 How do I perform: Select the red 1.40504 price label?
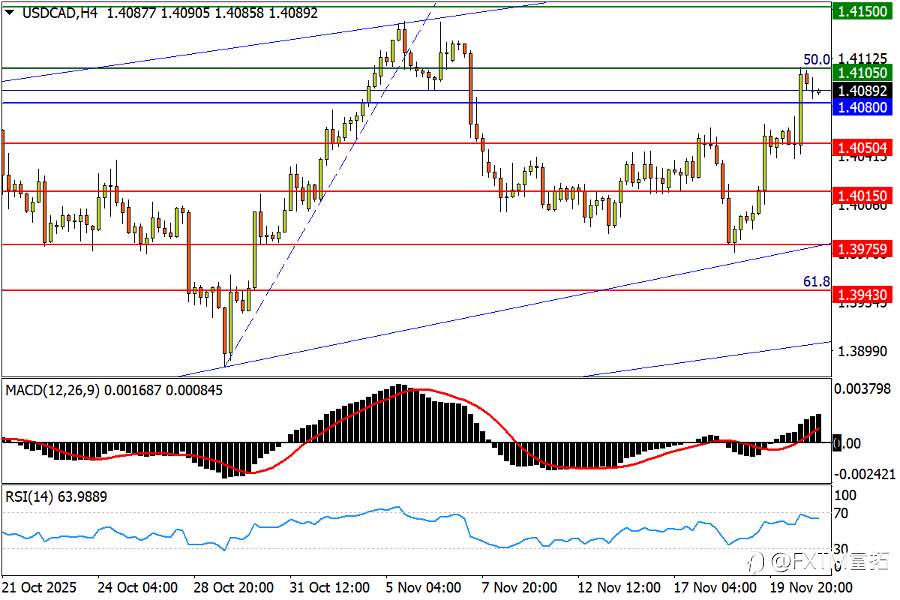(862, 148)
